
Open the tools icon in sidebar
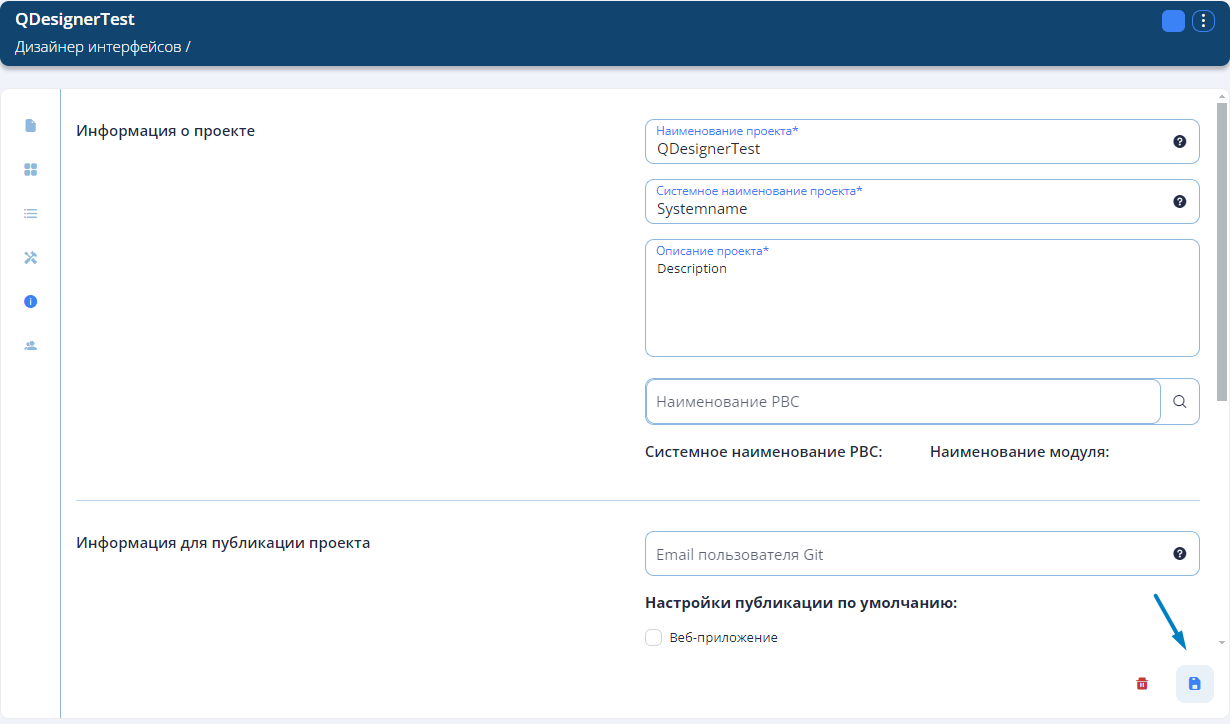tap(30, 257)
